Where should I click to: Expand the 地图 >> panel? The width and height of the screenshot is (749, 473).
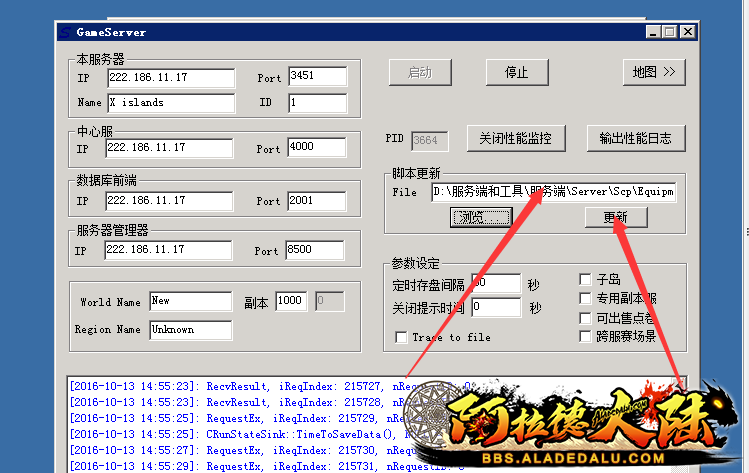pos(654,72)
